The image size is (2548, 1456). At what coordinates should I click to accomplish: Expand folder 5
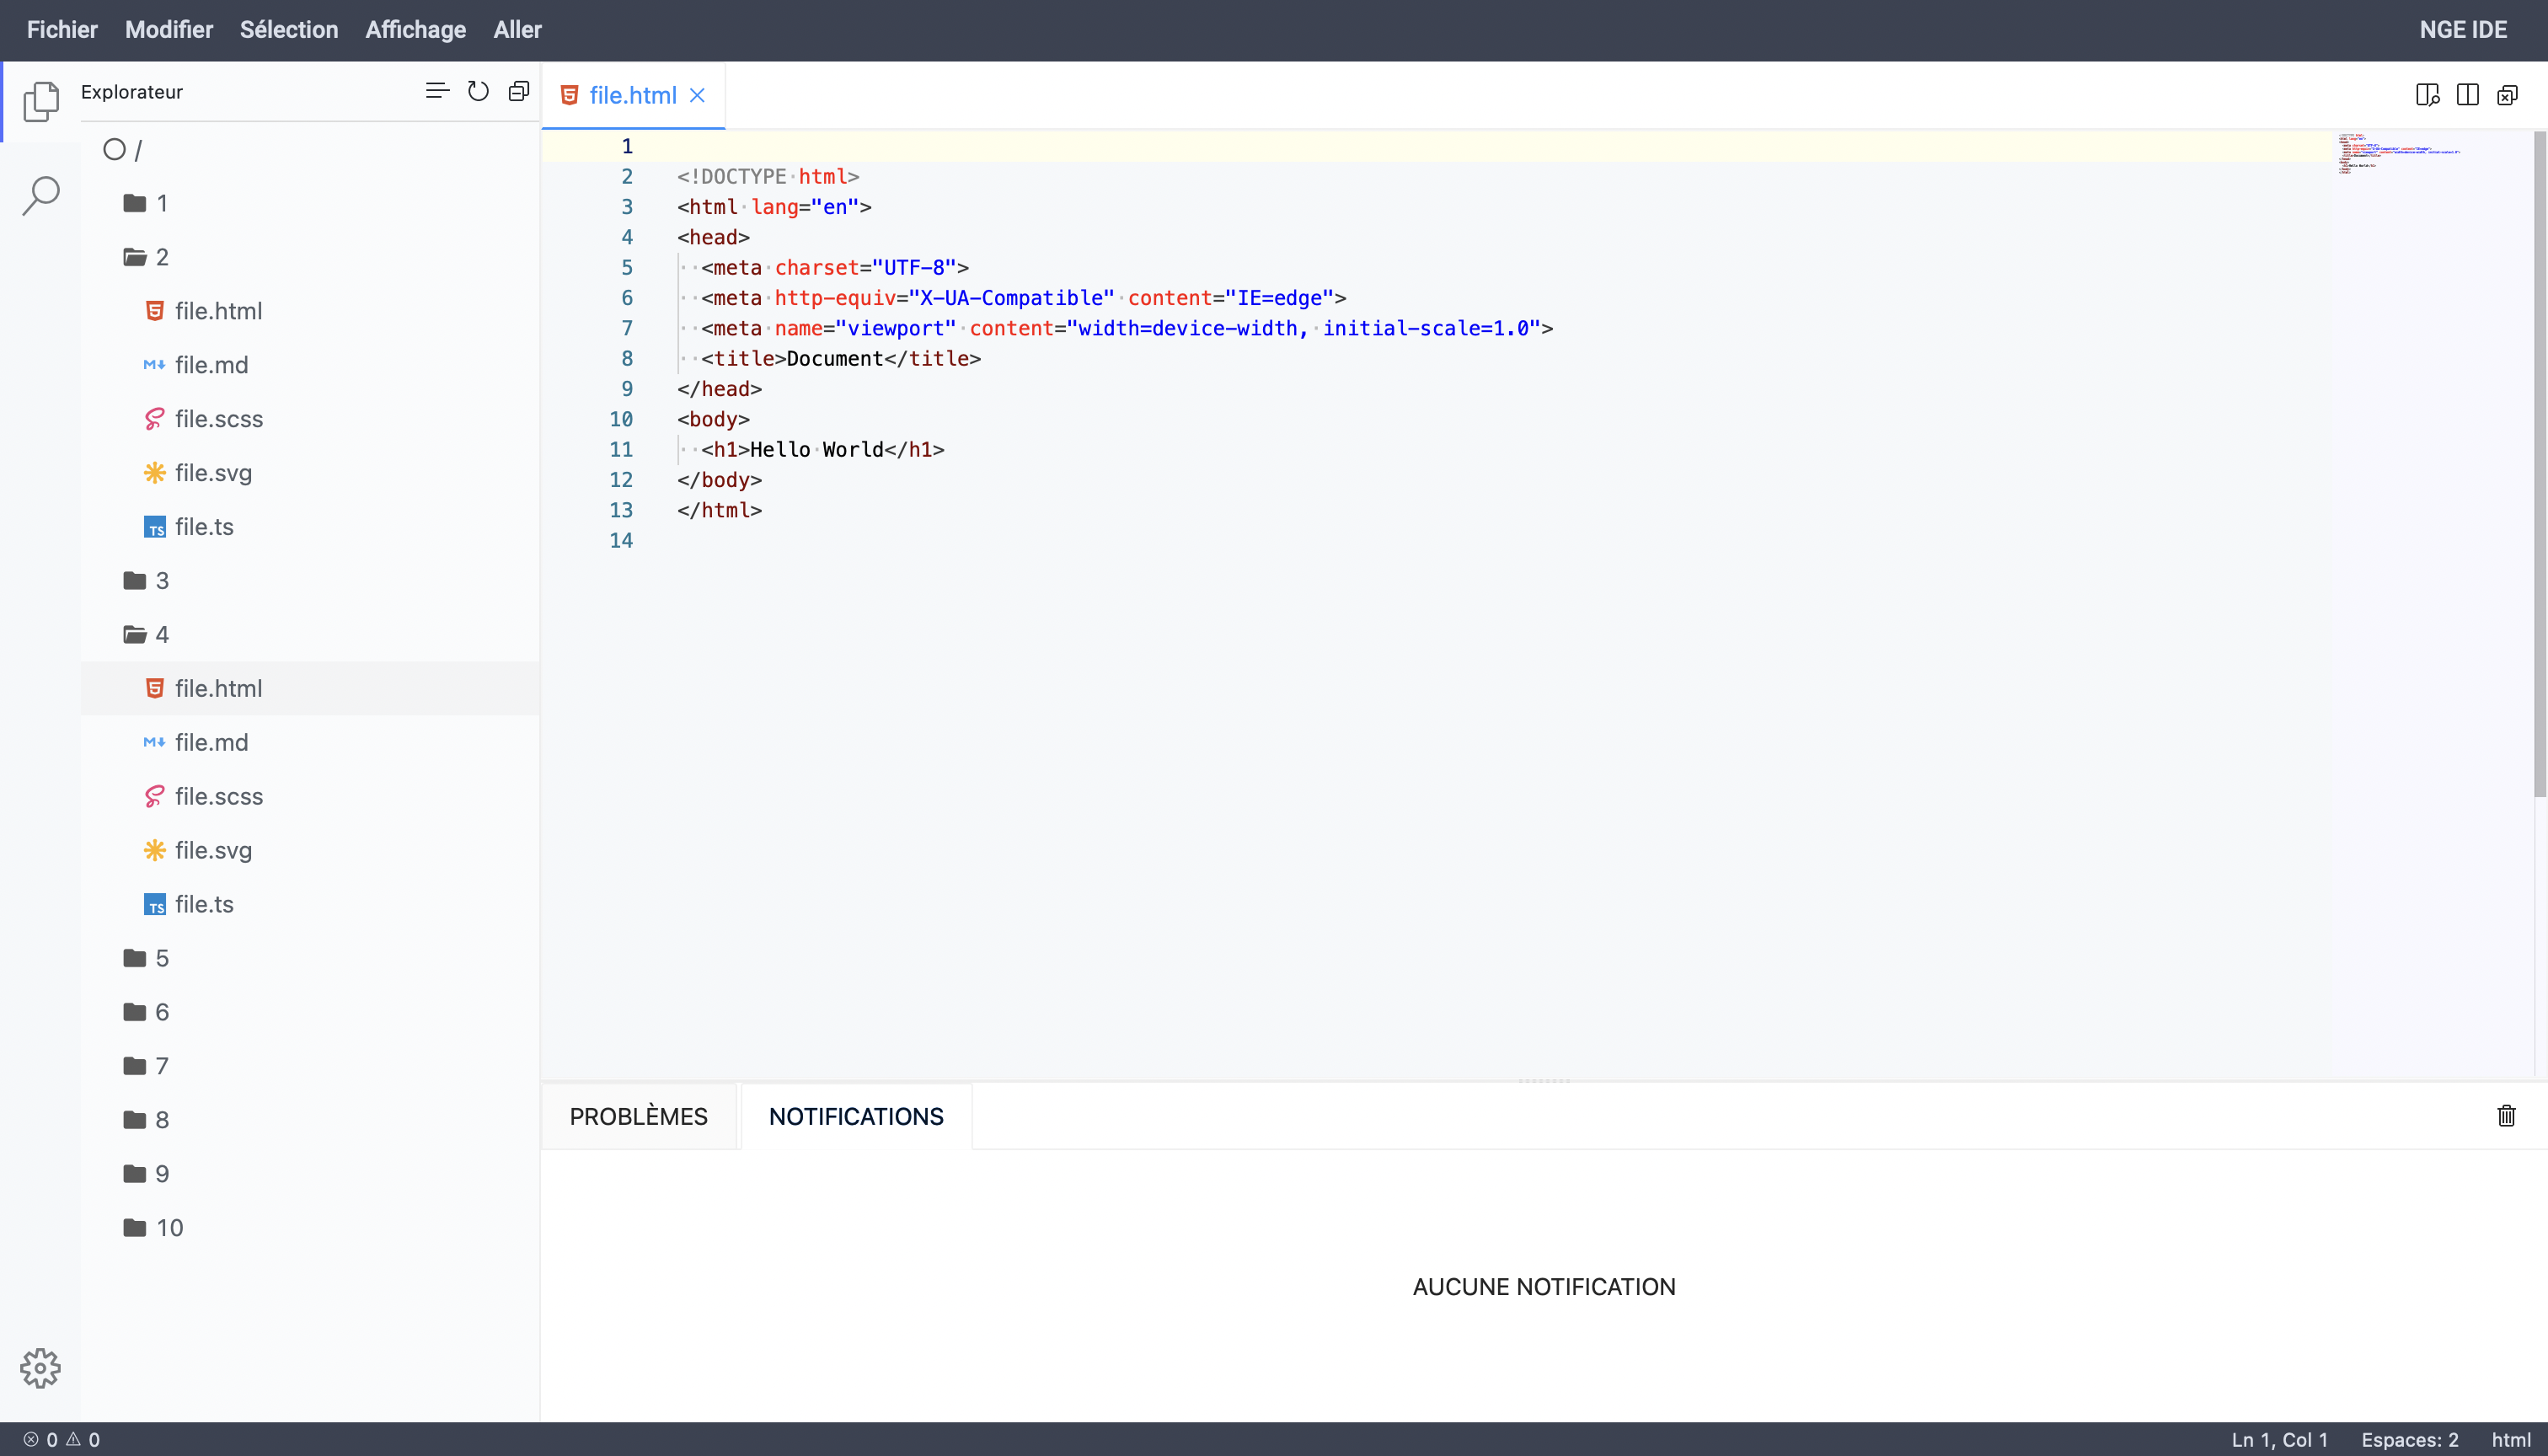(310, 958)
